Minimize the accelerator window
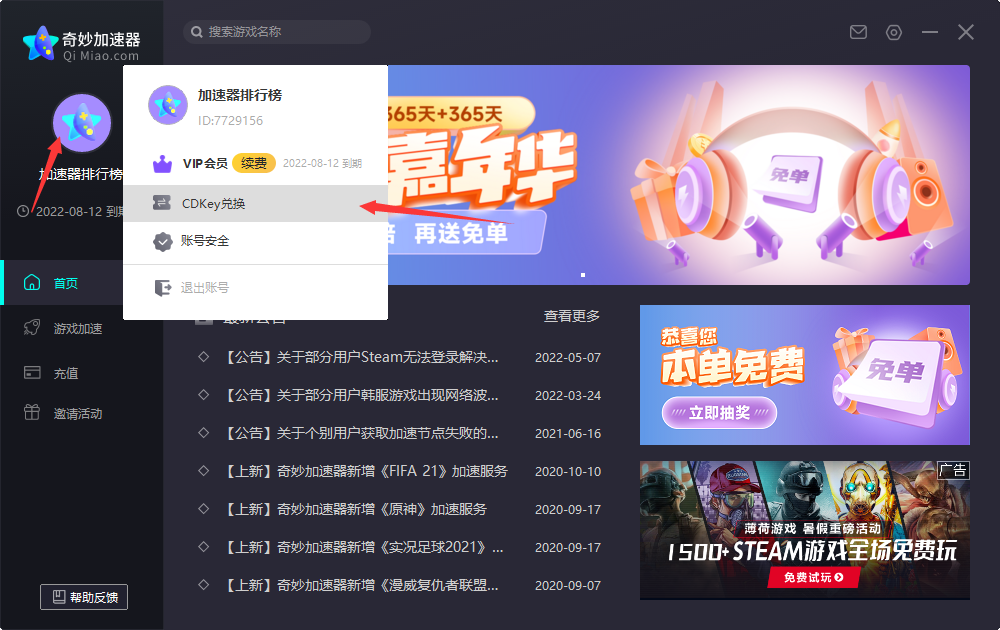This screenshot has width=1000, height=630. click(x=930, y=32)
